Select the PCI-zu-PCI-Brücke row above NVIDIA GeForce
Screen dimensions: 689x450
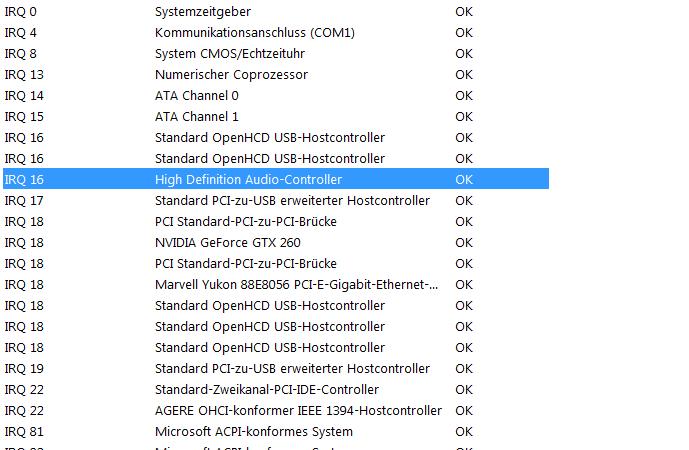tap(276, 222)
